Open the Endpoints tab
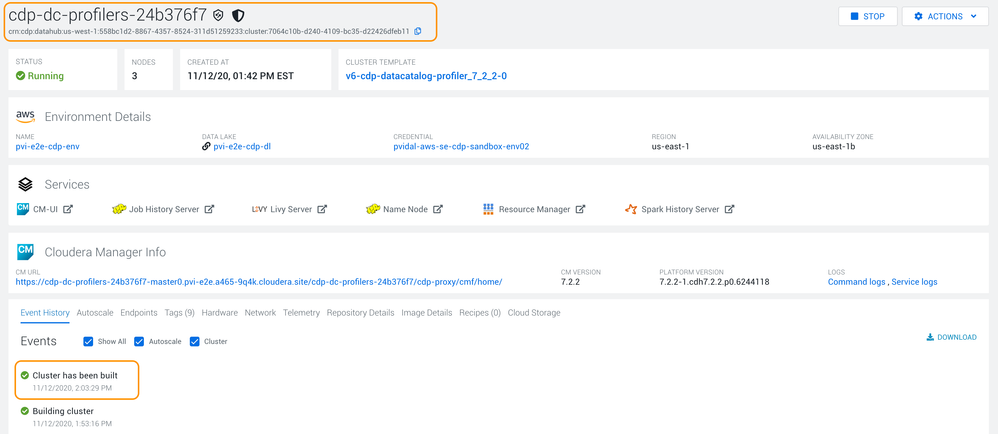 tap(138, 313)
